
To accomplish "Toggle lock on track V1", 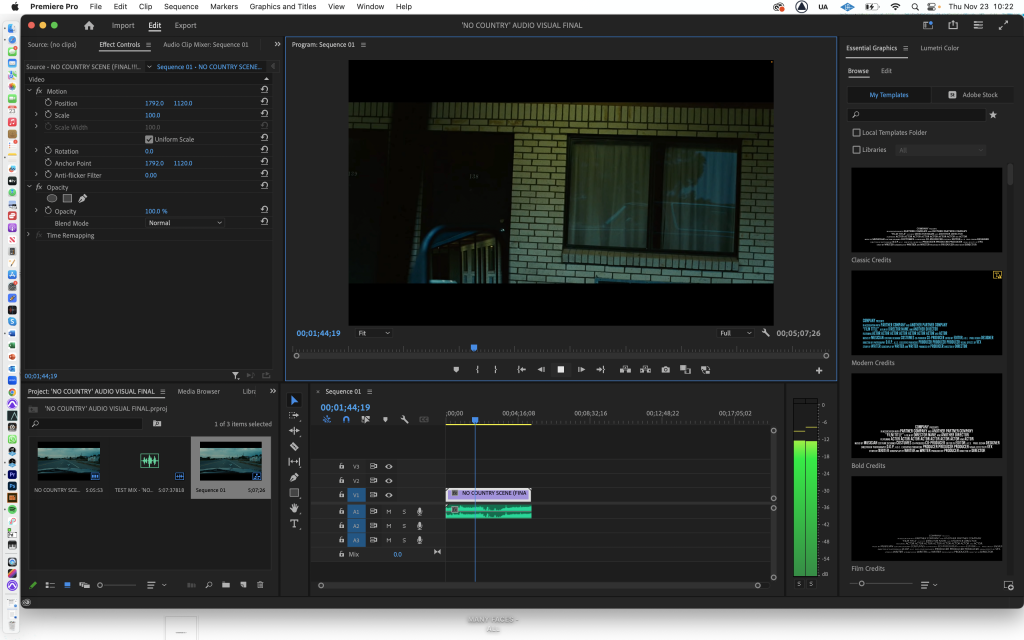I will click(341, 495).
